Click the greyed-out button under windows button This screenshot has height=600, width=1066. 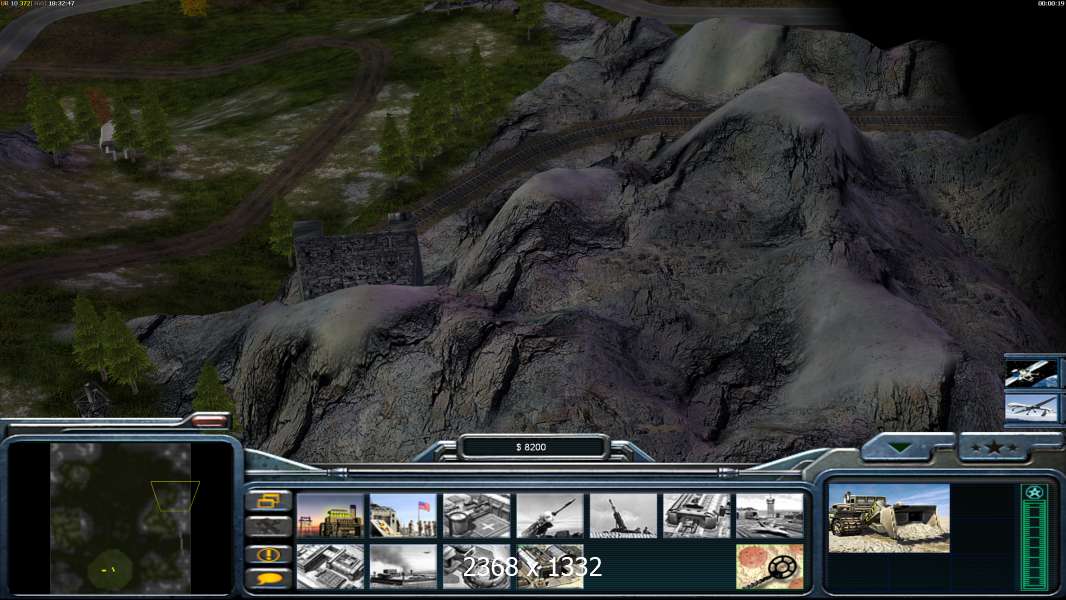tap(269, 526)
